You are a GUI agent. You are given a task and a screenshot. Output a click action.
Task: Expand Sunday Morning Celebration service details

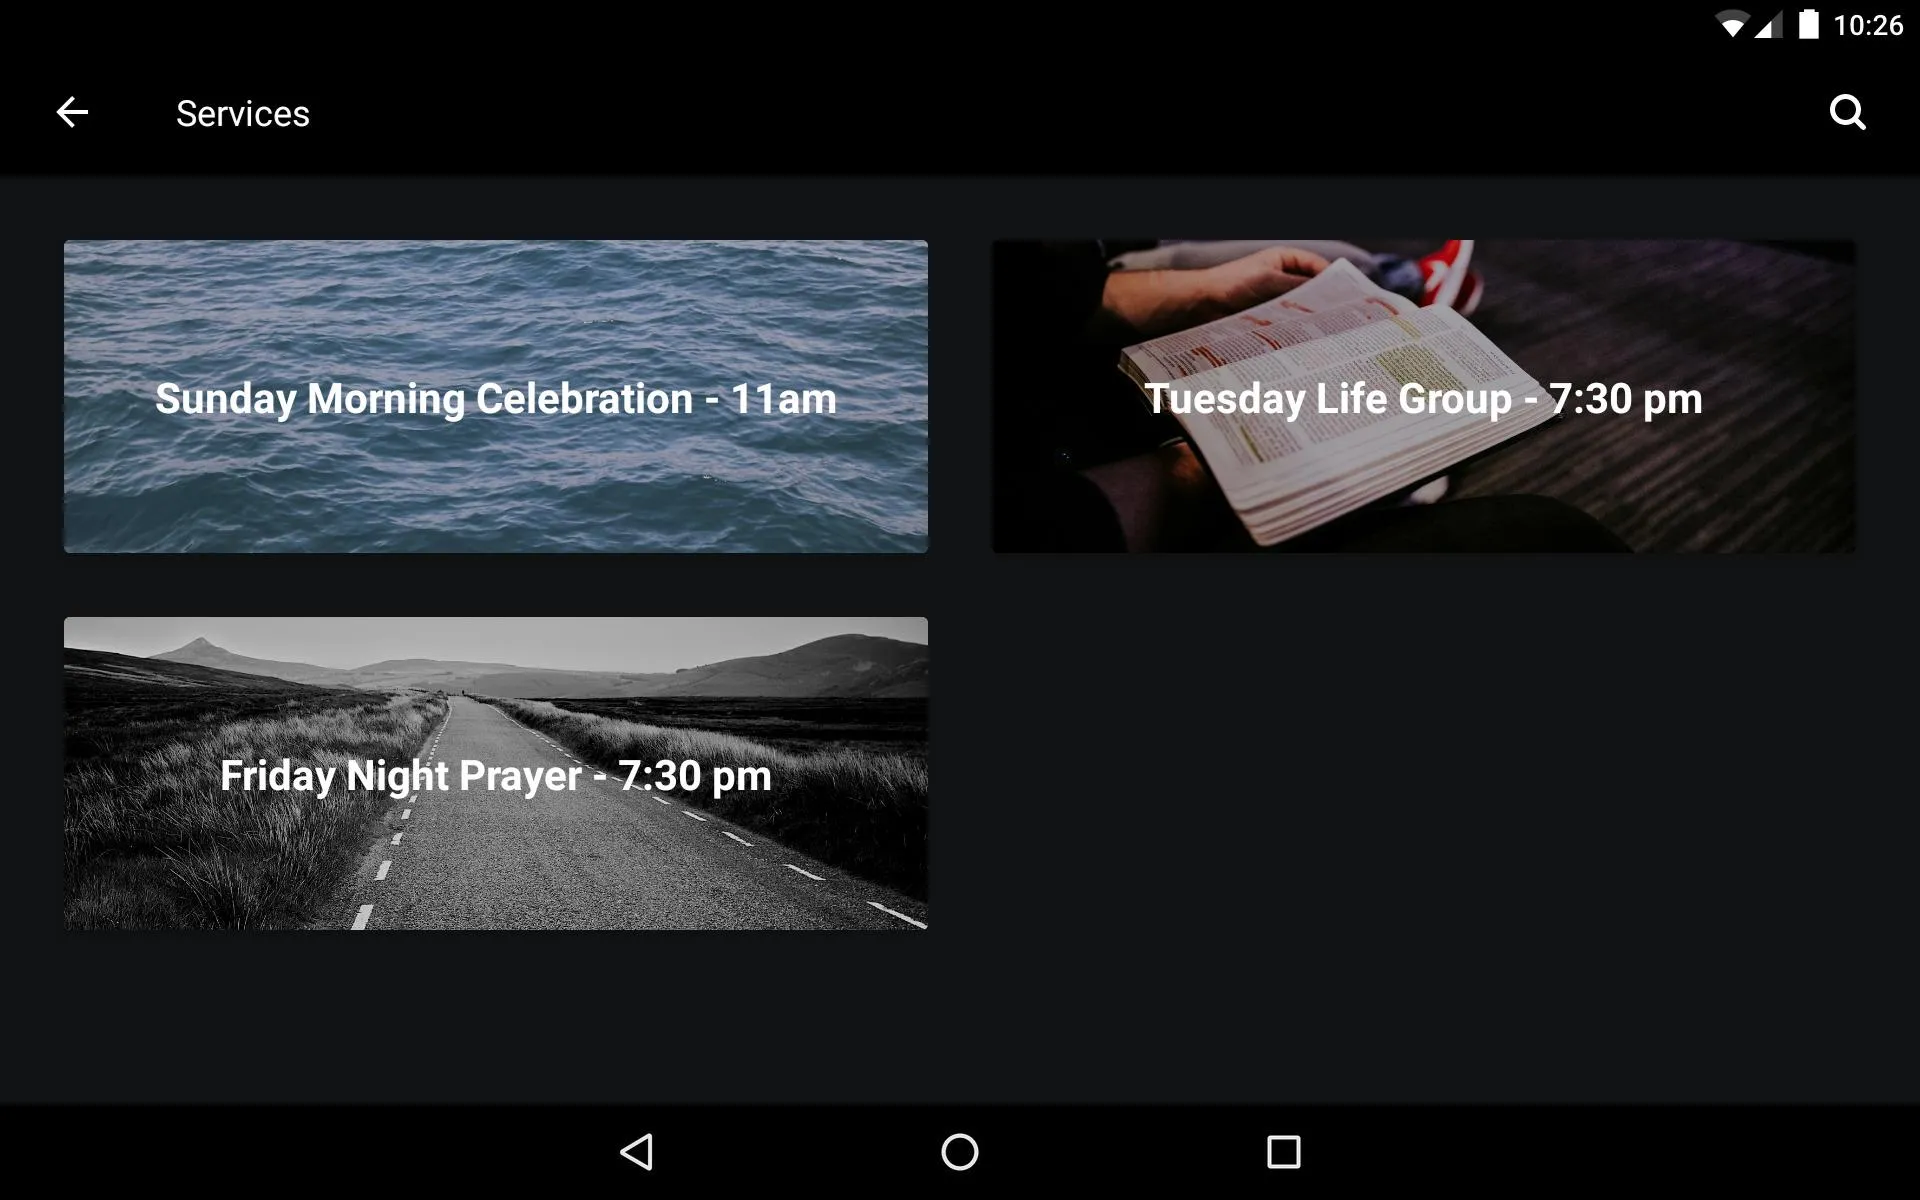[x=496, y=395]
